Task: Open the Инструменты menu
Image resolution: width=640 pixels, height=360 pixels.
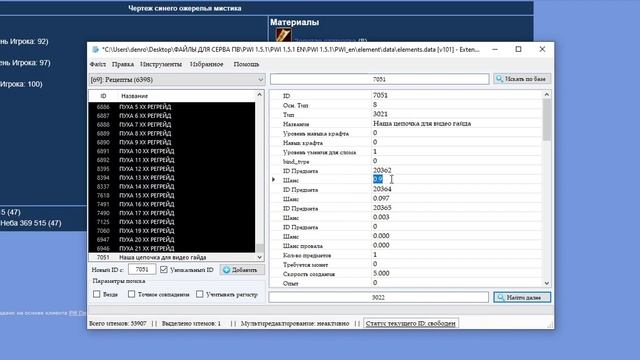Action: (x=161, y=64)
